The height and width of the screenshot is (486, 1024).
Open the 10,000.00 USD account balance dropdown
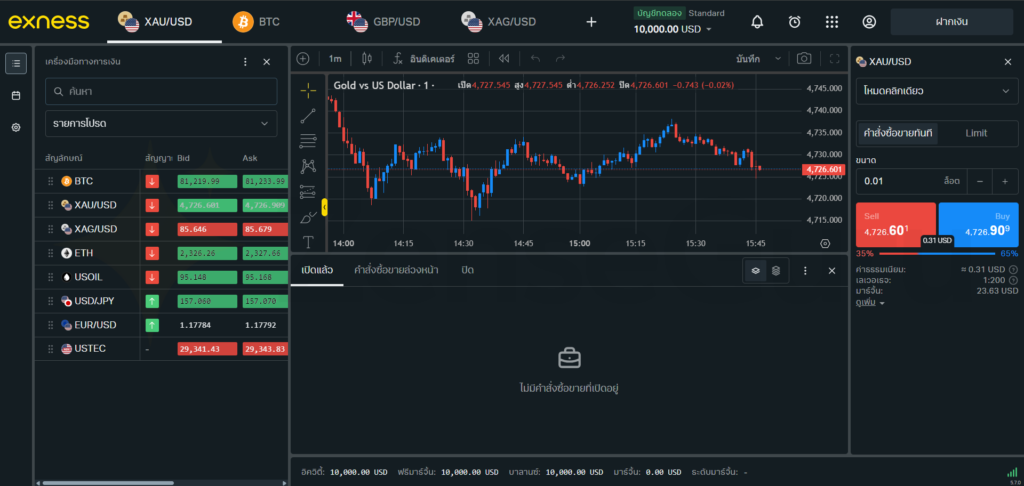673,29
